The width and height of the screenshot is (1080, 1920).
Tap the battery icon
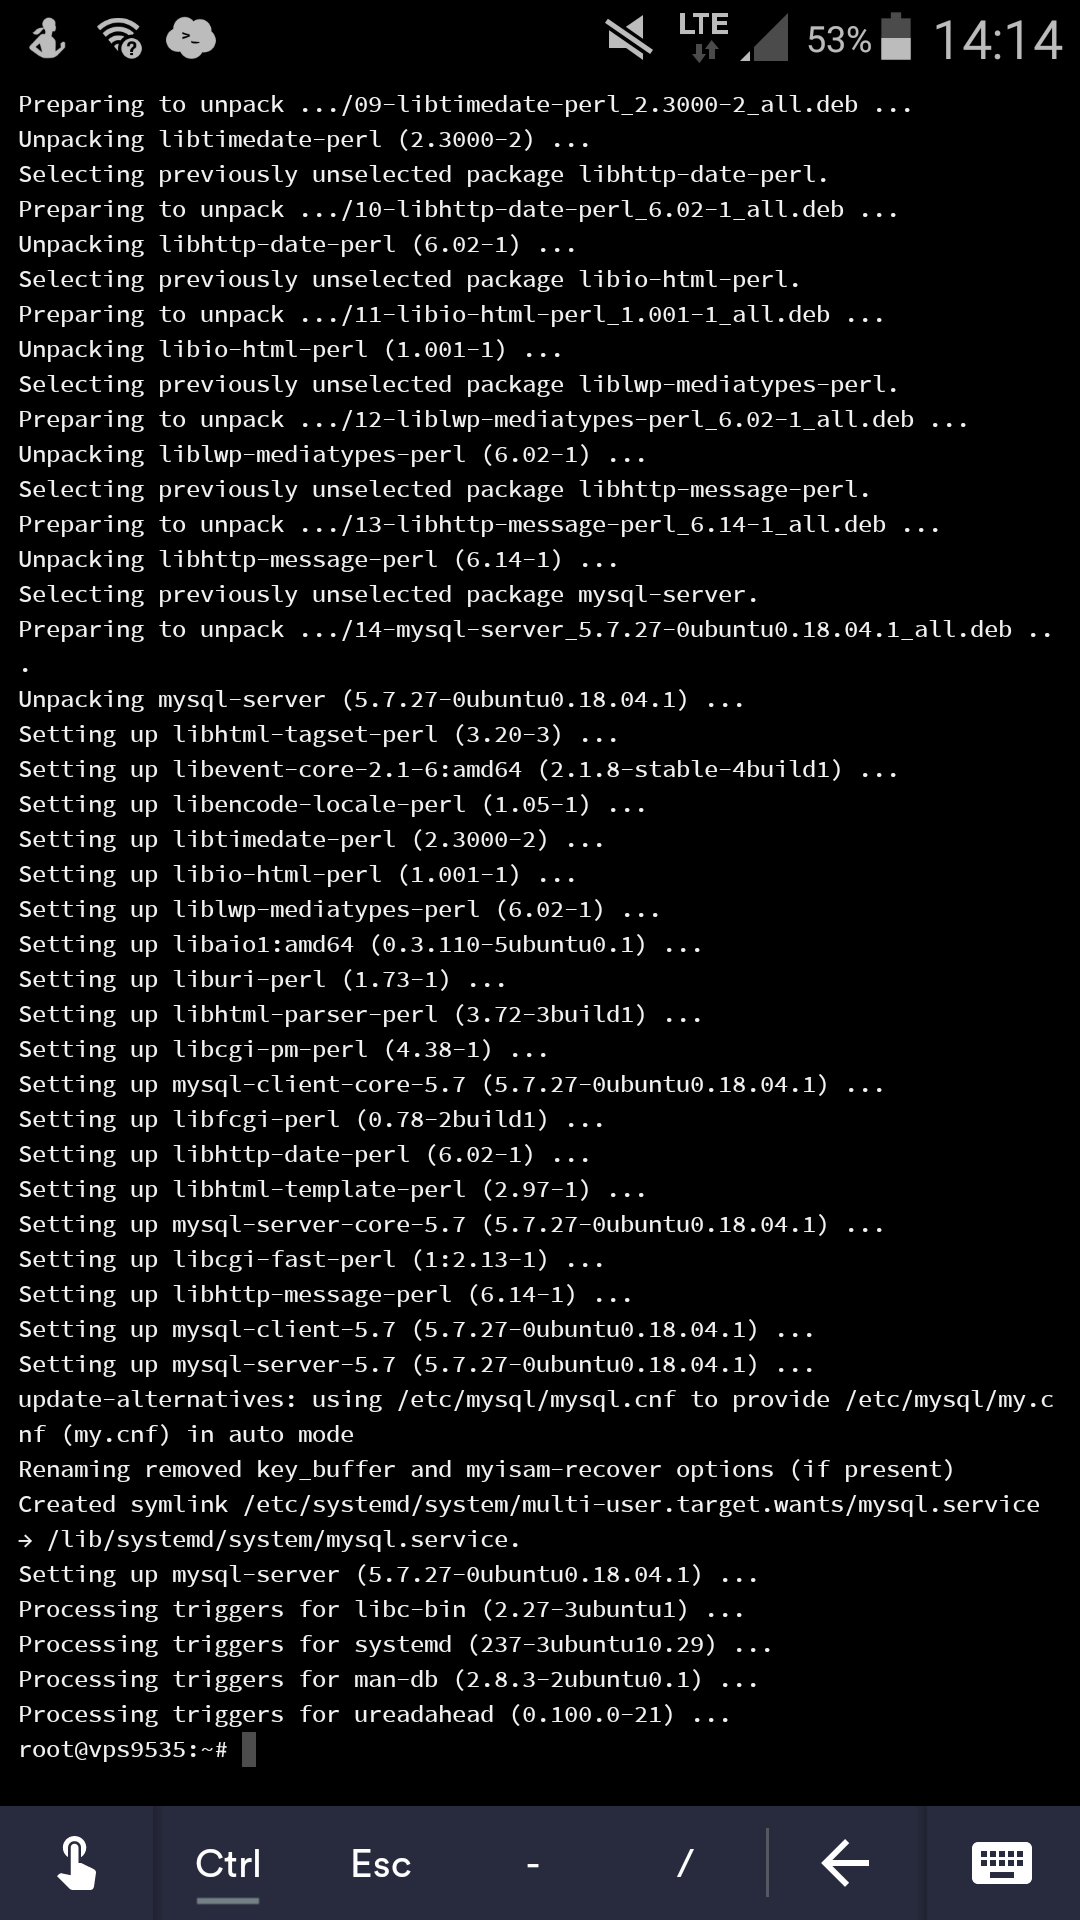click(896, 38)
